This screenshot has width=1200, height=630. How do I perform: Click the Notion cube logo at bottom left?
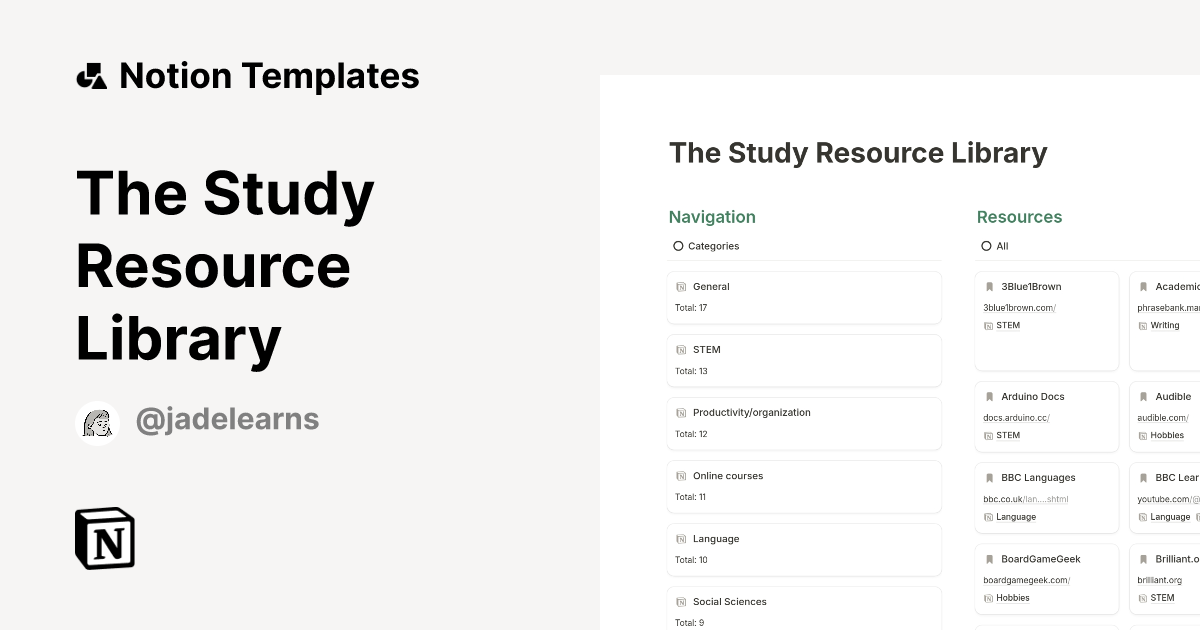point(103,538)
